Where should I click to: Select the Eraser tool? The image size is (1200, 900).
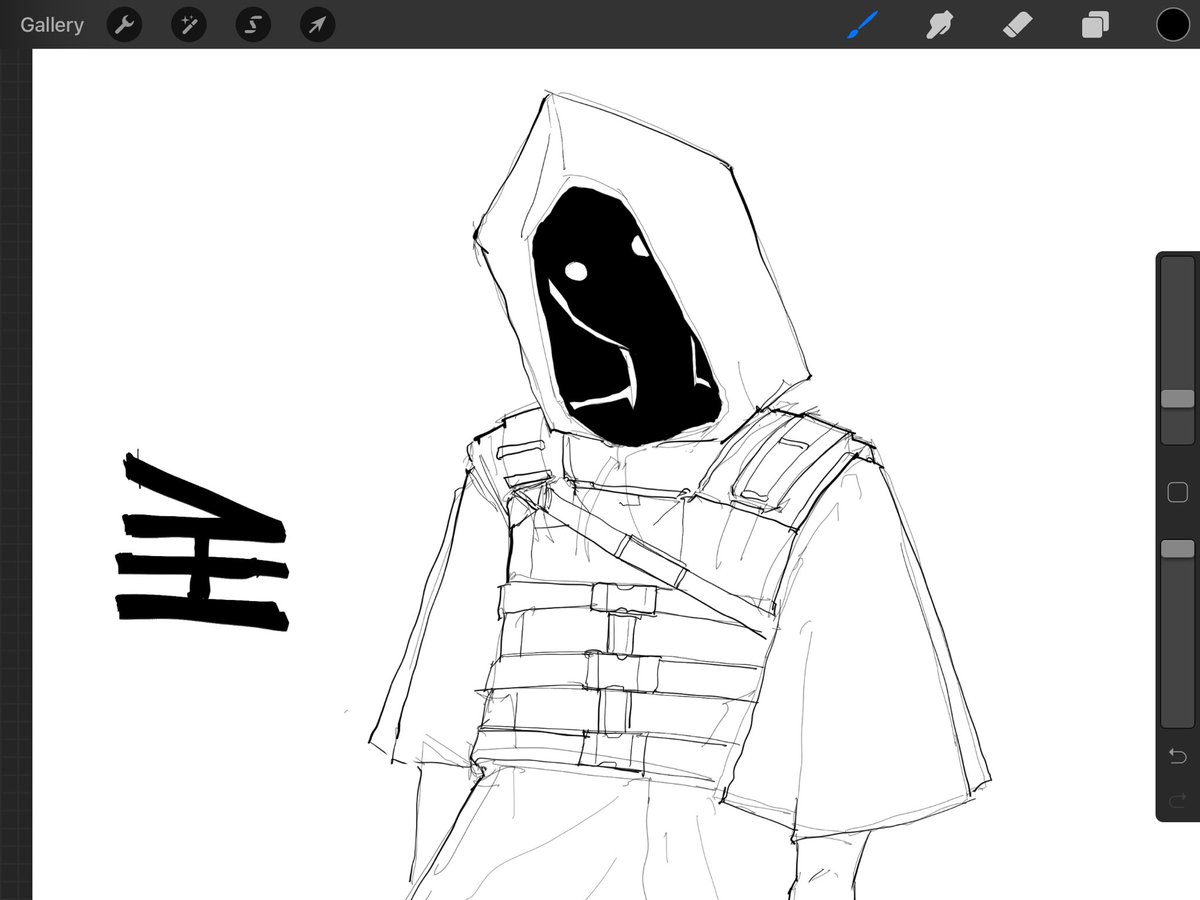point(1017,25)
